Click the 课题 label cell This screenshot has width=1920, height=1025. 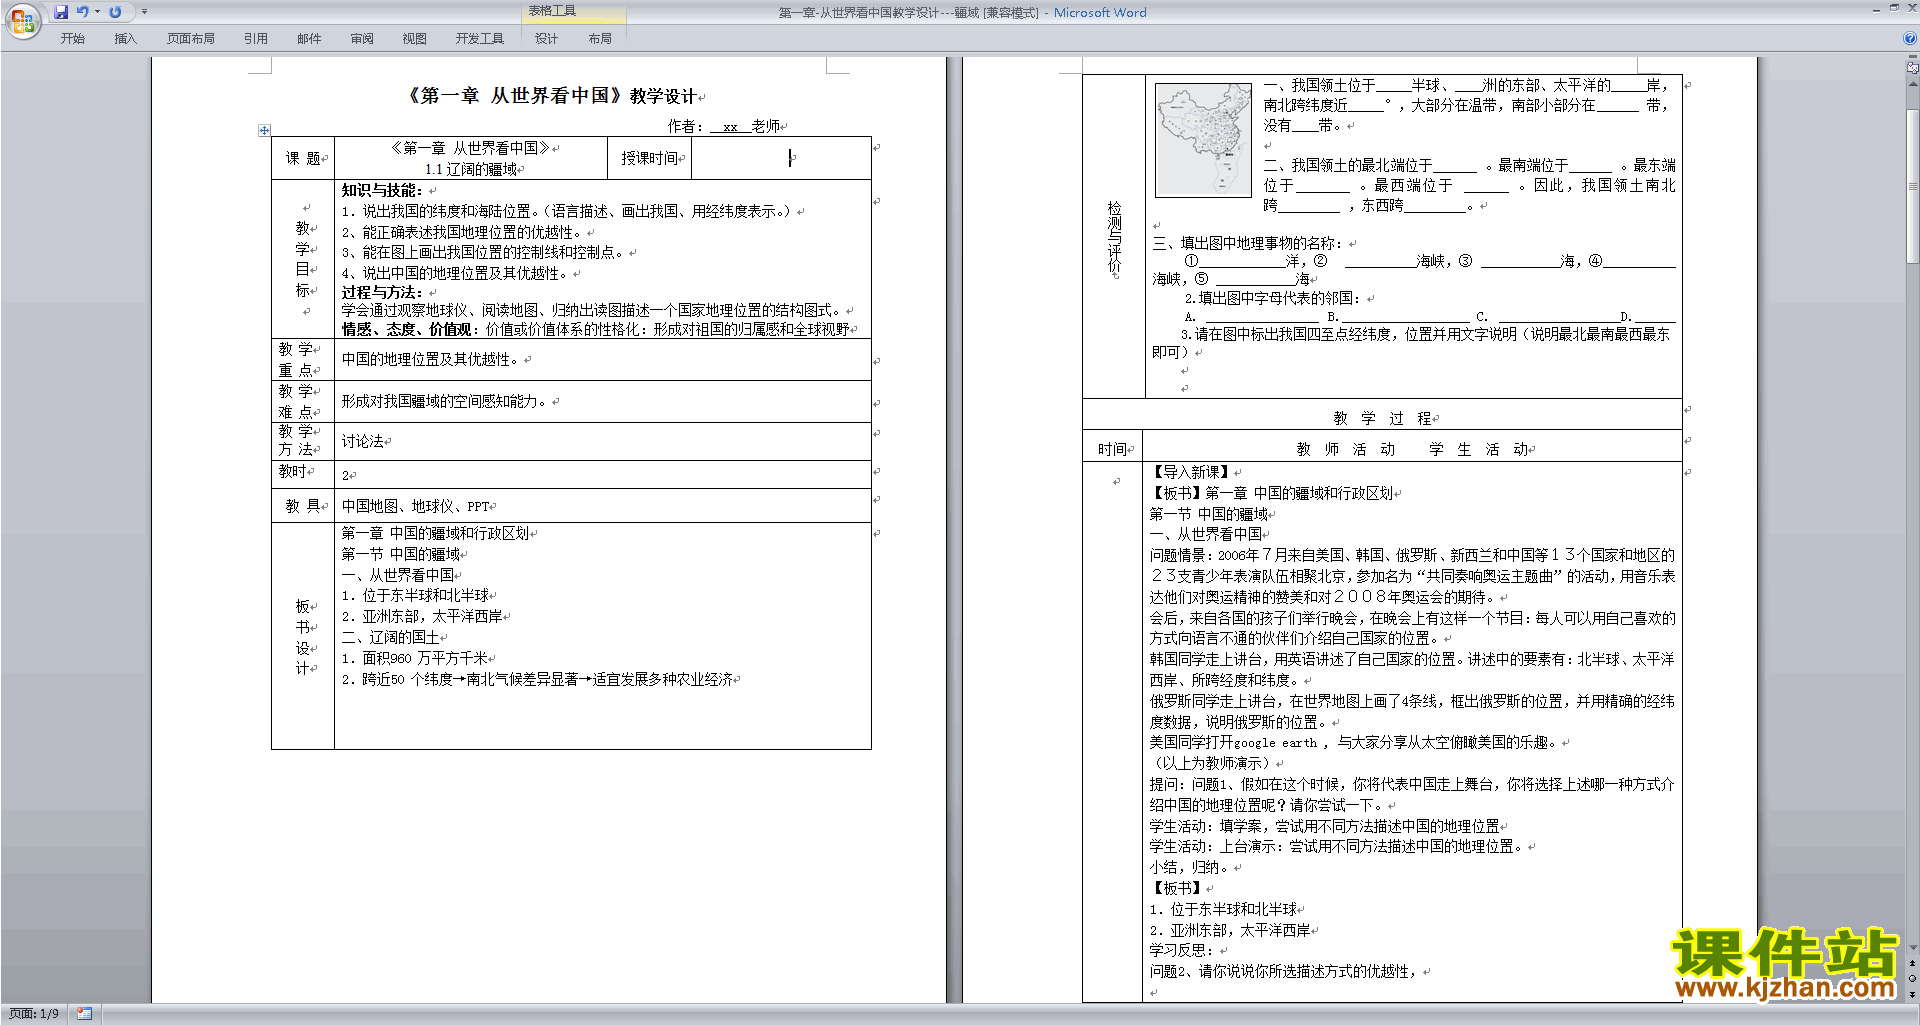[x=303, y=158]
